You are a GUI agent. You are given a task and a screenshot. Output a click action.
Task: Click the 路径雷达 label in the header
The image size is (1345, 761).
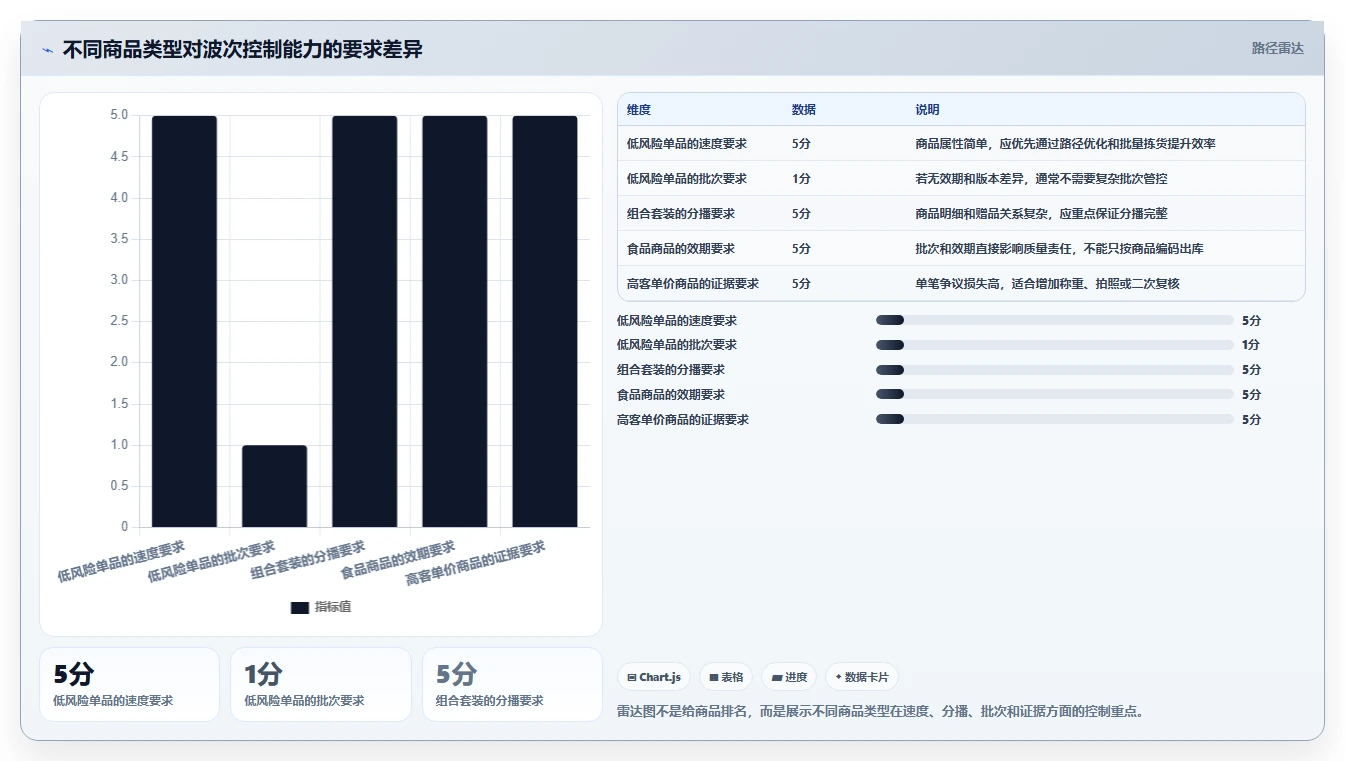[1277, 48]
